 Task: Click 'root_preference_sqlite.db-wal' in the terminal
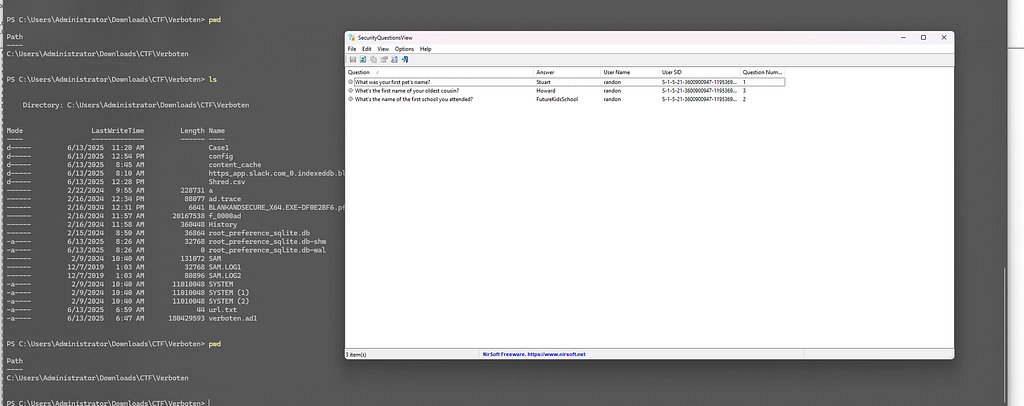(x=267, y=249)
